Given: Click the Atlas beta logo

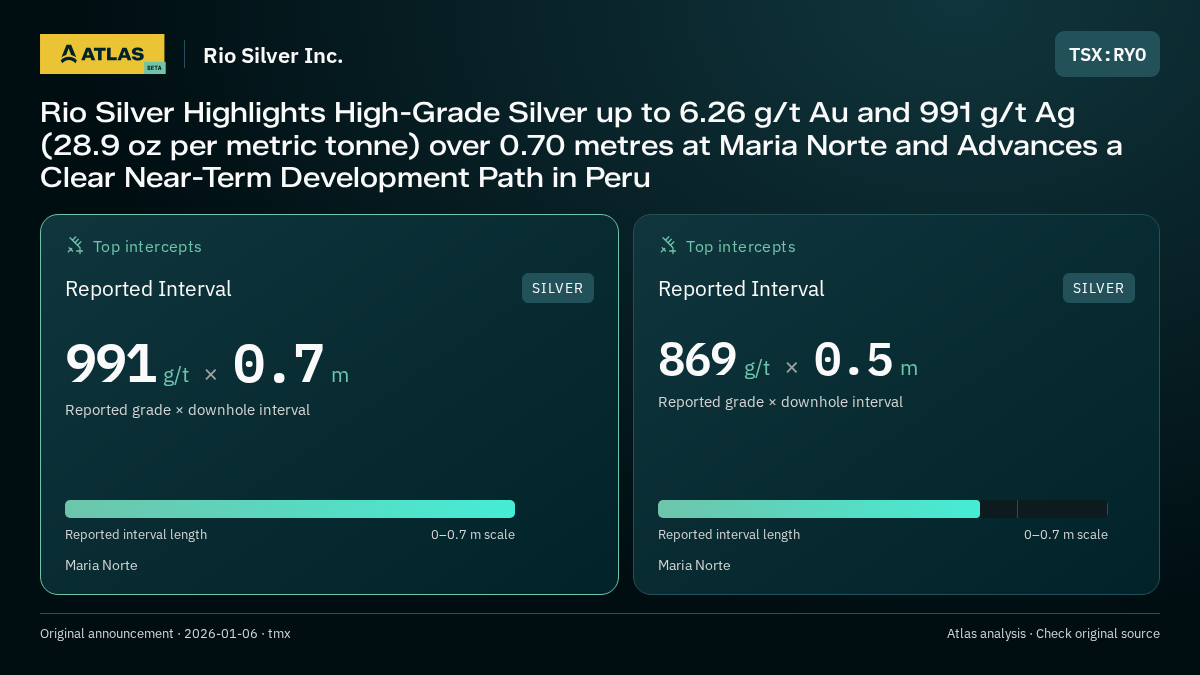Looking at the screenshot, I should tap(103, 54).
